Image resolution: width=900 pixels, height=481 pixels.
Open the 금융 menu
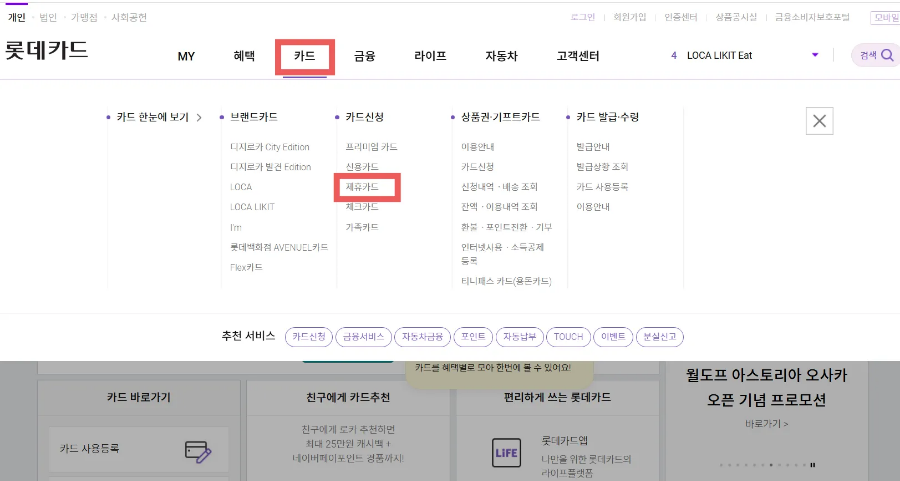point(364,56)
